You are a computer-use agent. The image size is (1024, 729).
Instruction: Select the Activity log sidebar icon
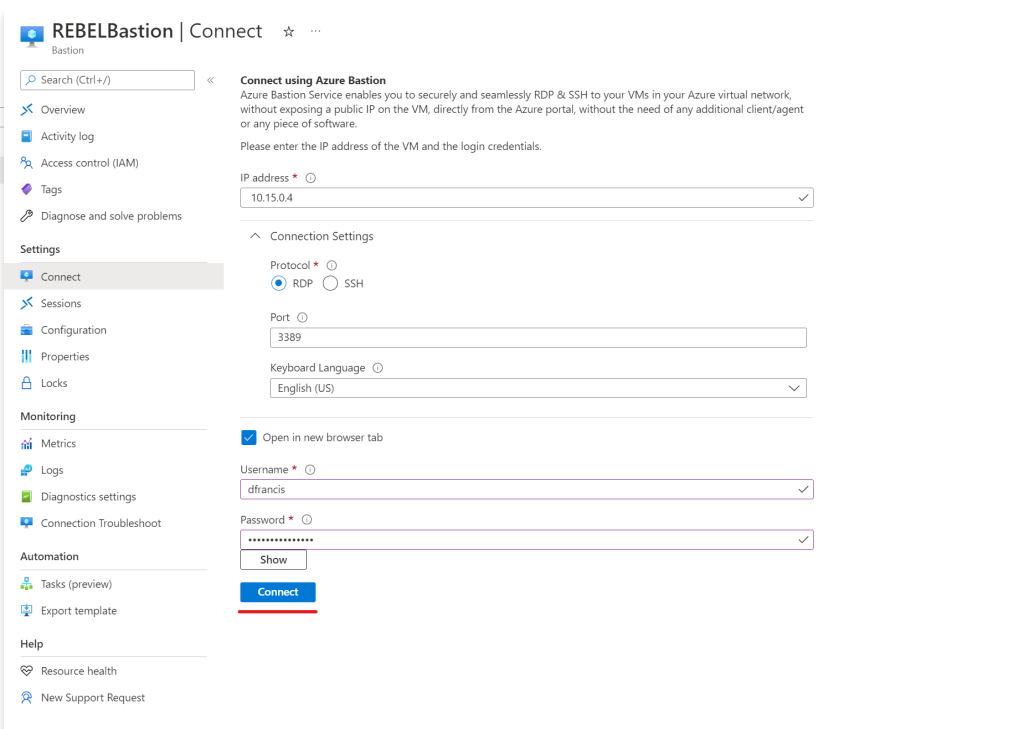tap(27, 136)
